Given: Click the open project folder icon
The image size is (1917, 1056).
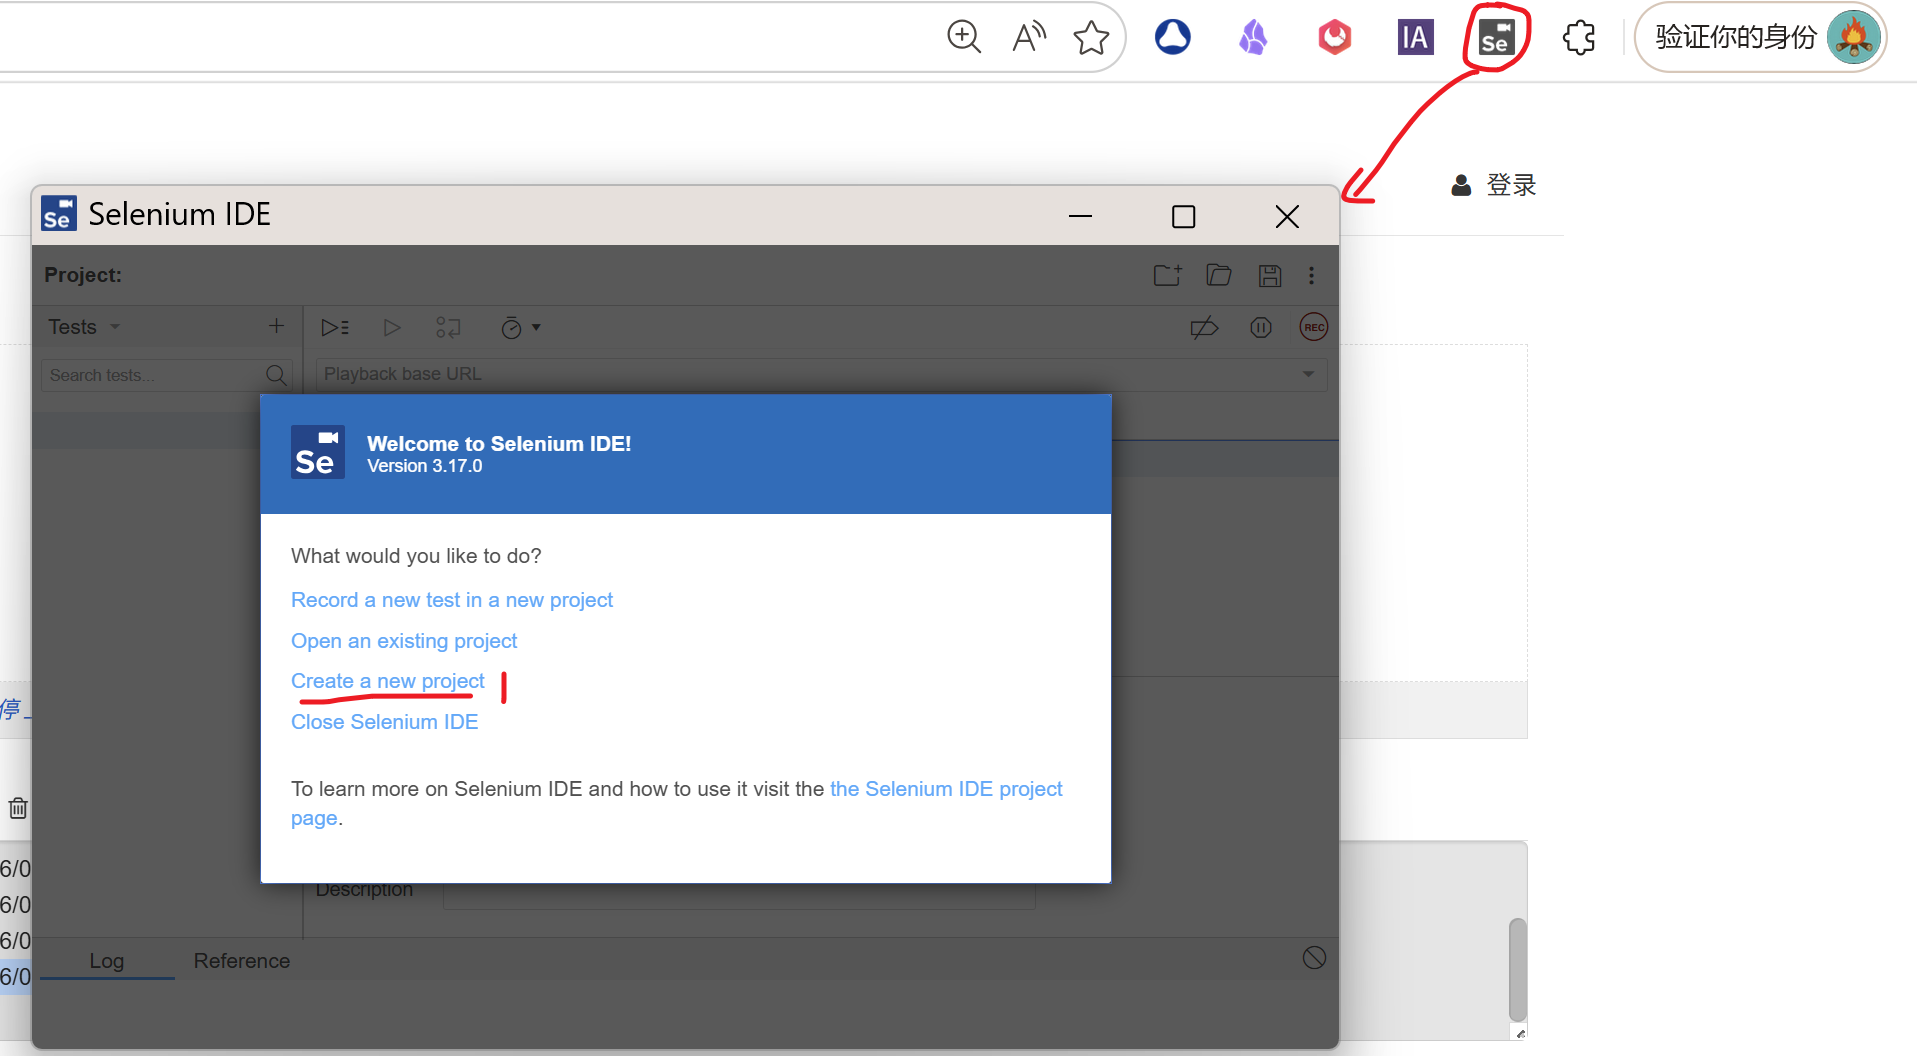Looking at the screenshot, I should coord(1218,276).
